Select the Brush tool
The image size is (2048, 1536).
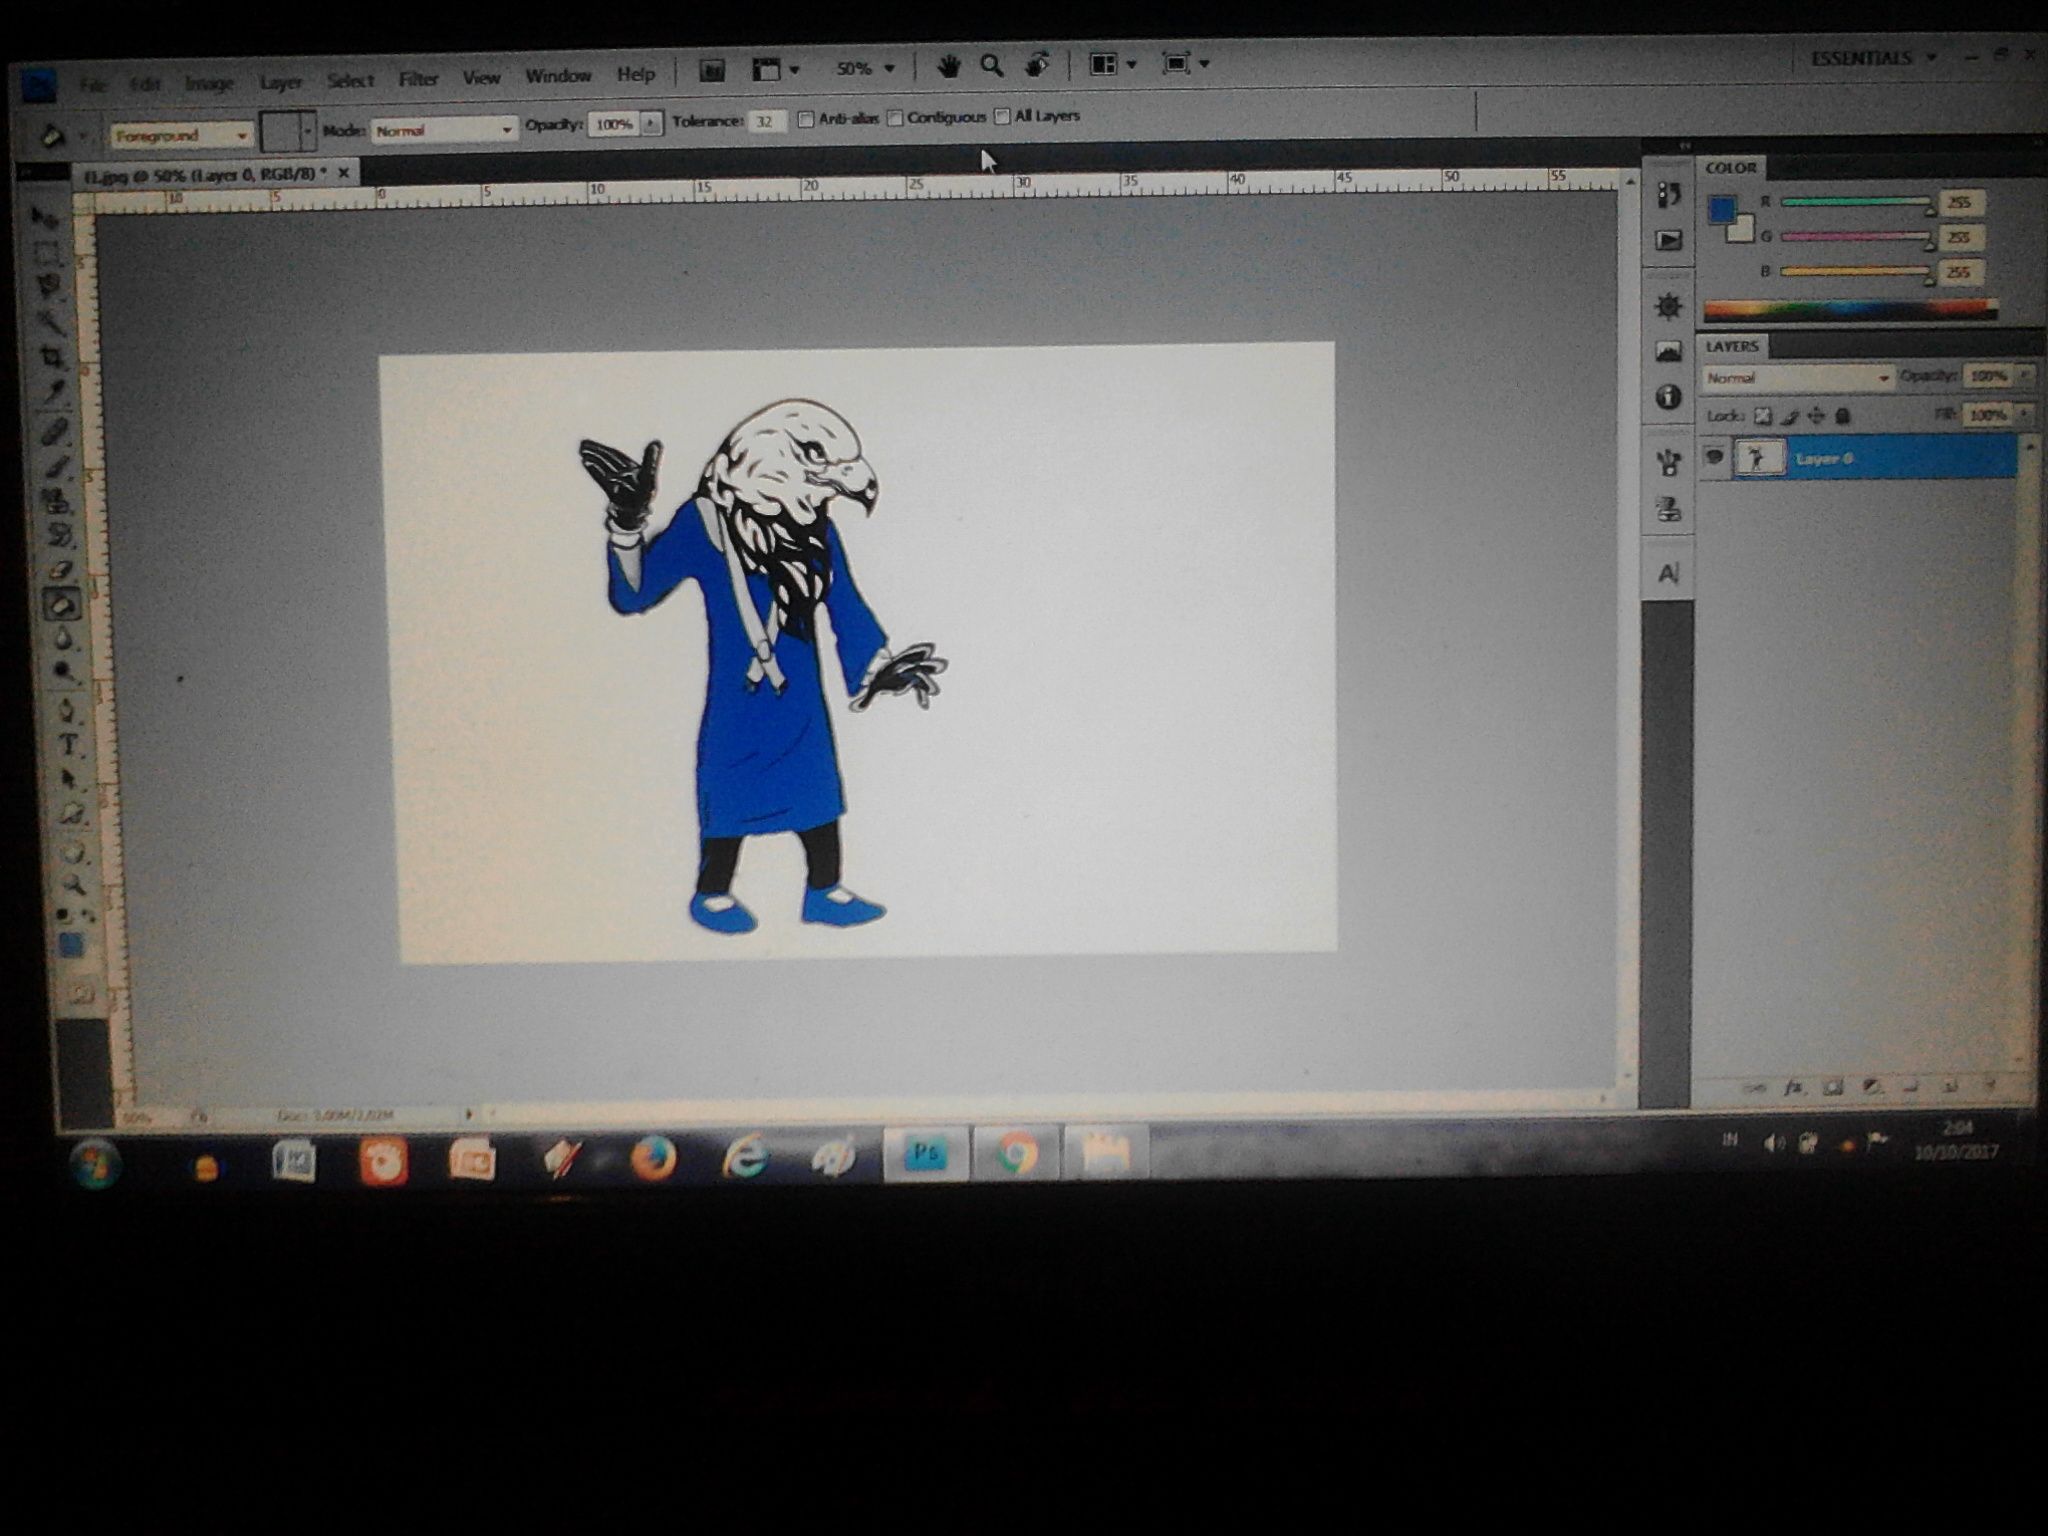tap(57, 466)
